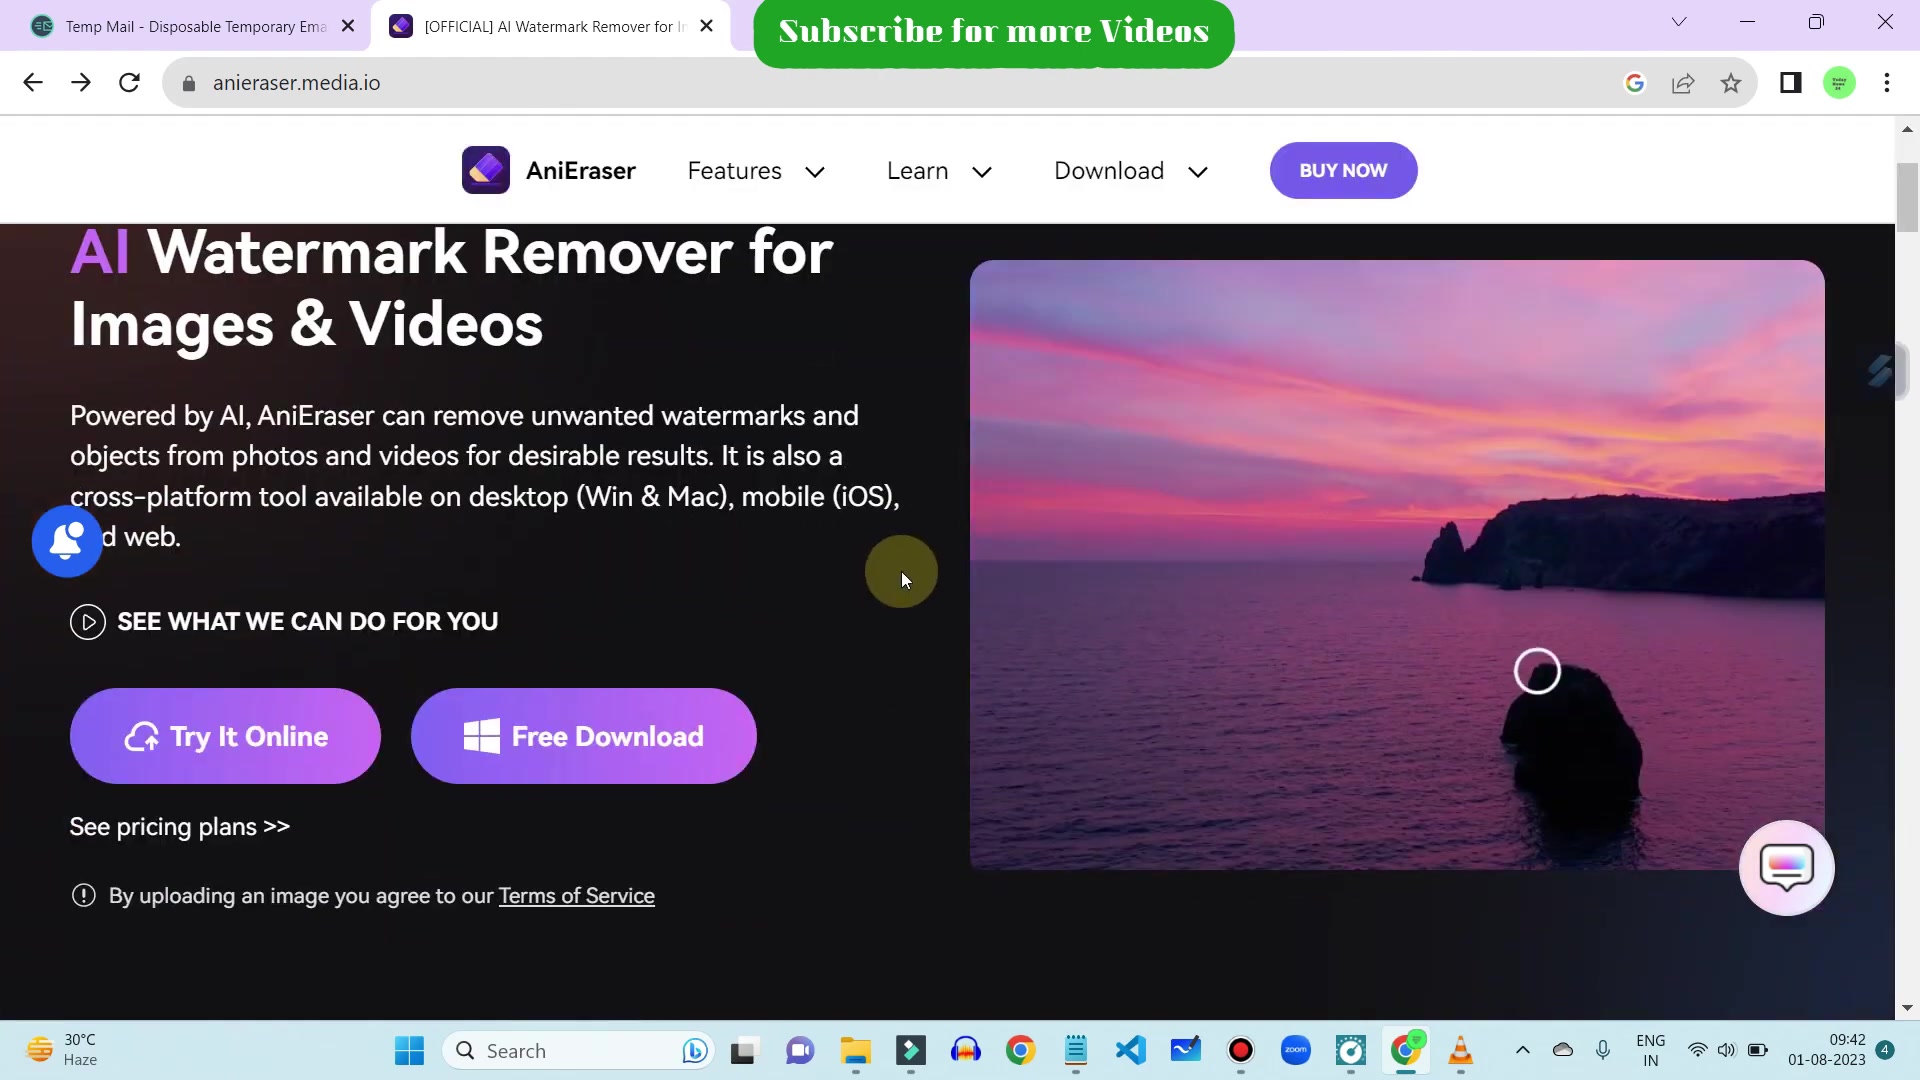Open the Chrome three-dot menu
The width and height of the screenshot is (1920, 1080).
pyautogui.click(x=1888, y=83)
